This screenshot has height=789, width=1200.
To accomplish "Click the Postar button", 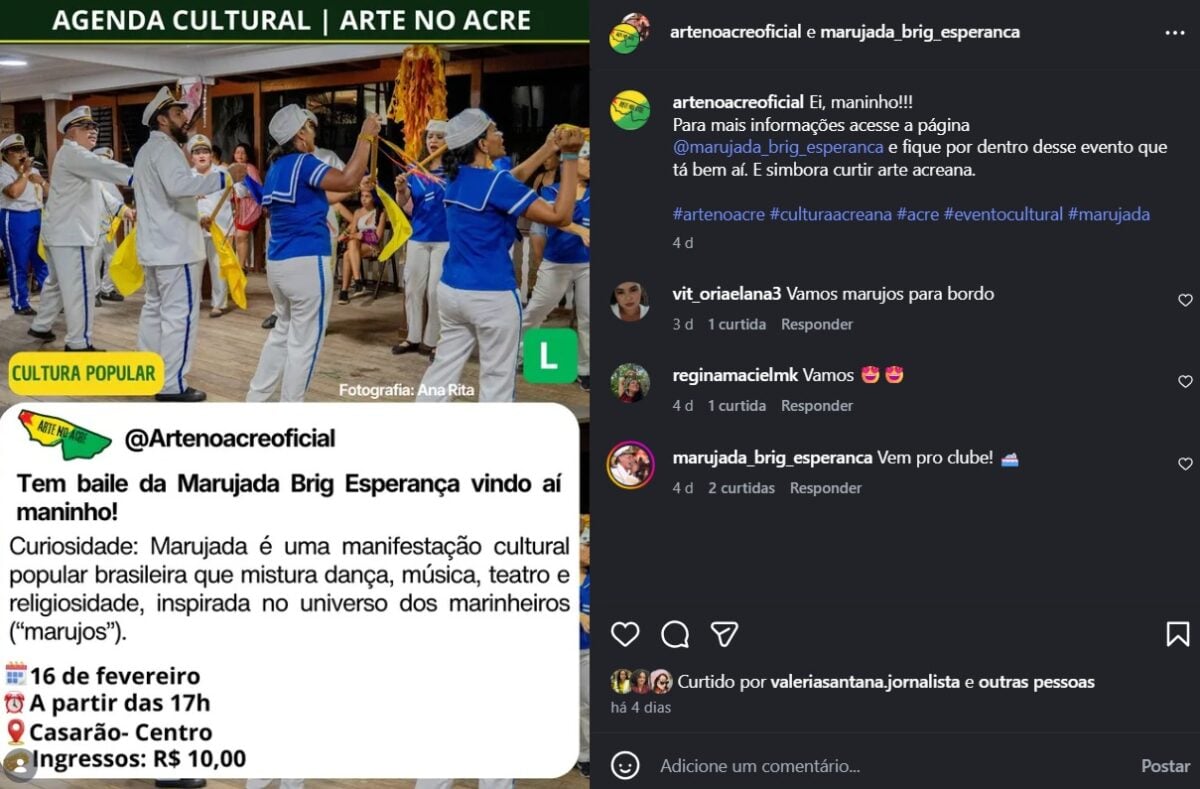I will [1165, 766].
